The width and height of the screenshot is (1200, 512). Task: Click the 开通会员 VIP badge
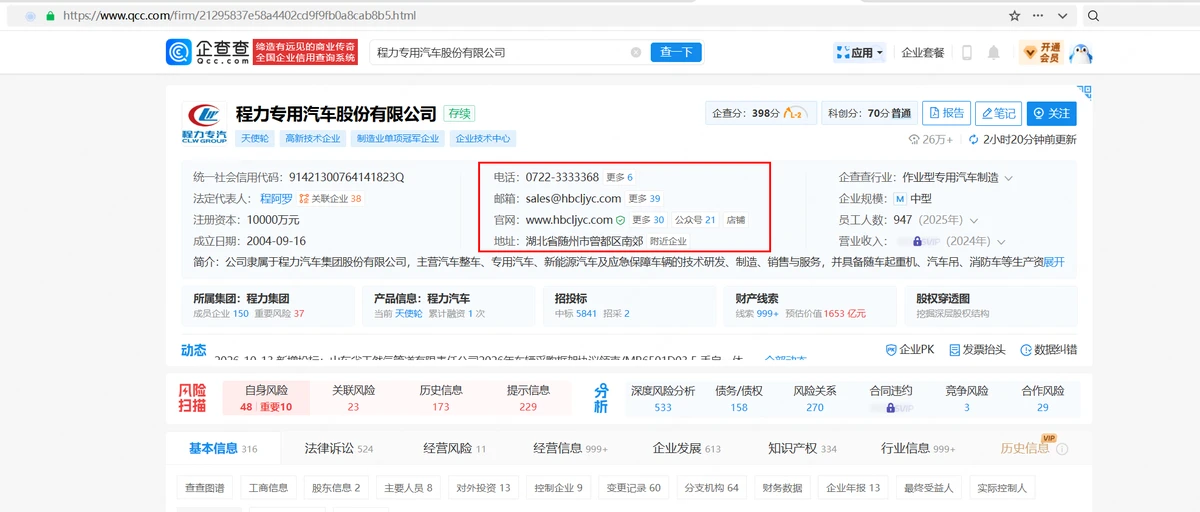pyautogui.click(x=1041, y=52)
